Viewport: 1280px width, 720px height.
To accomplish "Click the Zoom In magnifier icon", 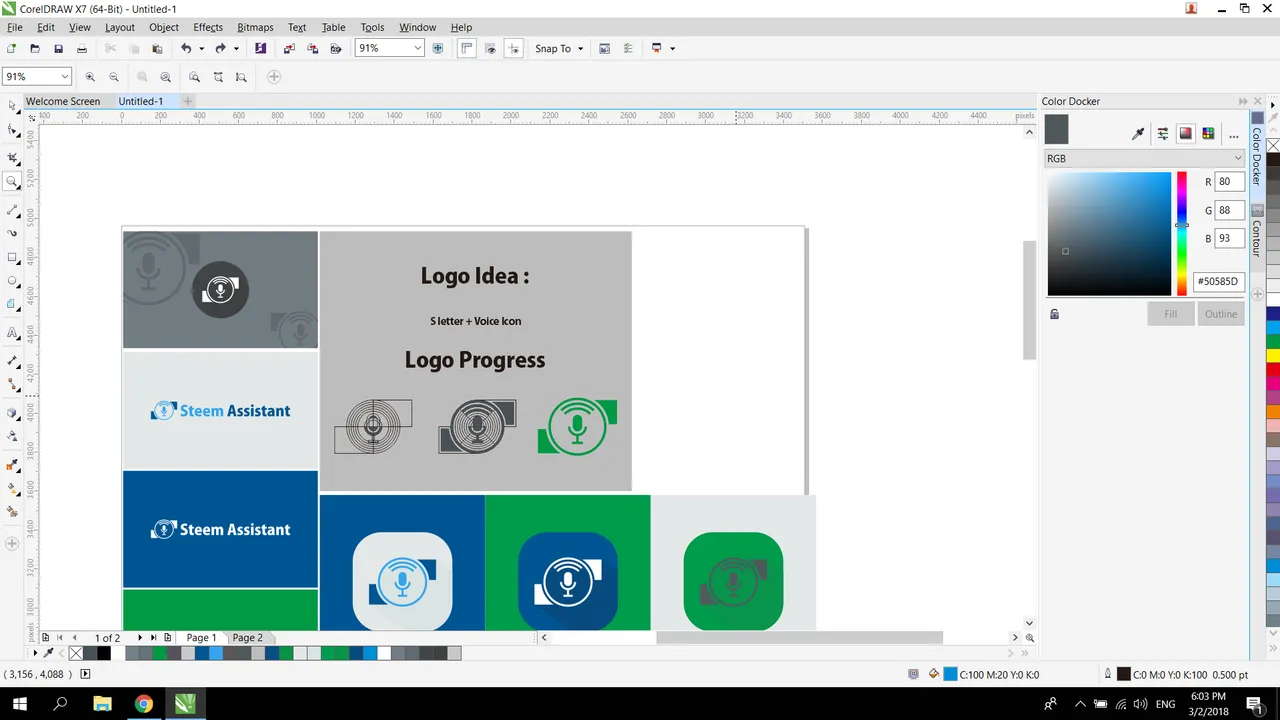I will pos(90,77).
